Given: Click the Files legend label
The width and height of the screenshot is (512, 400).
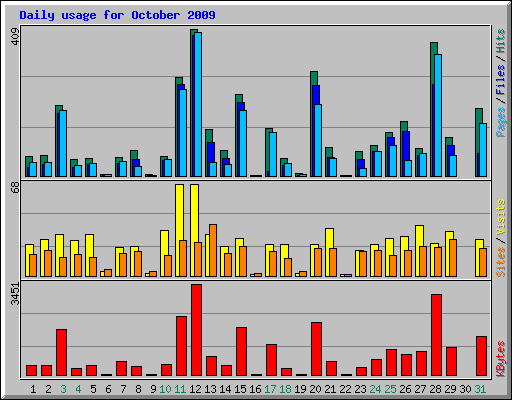Looking at the screenshot, I should click(501, 80).
